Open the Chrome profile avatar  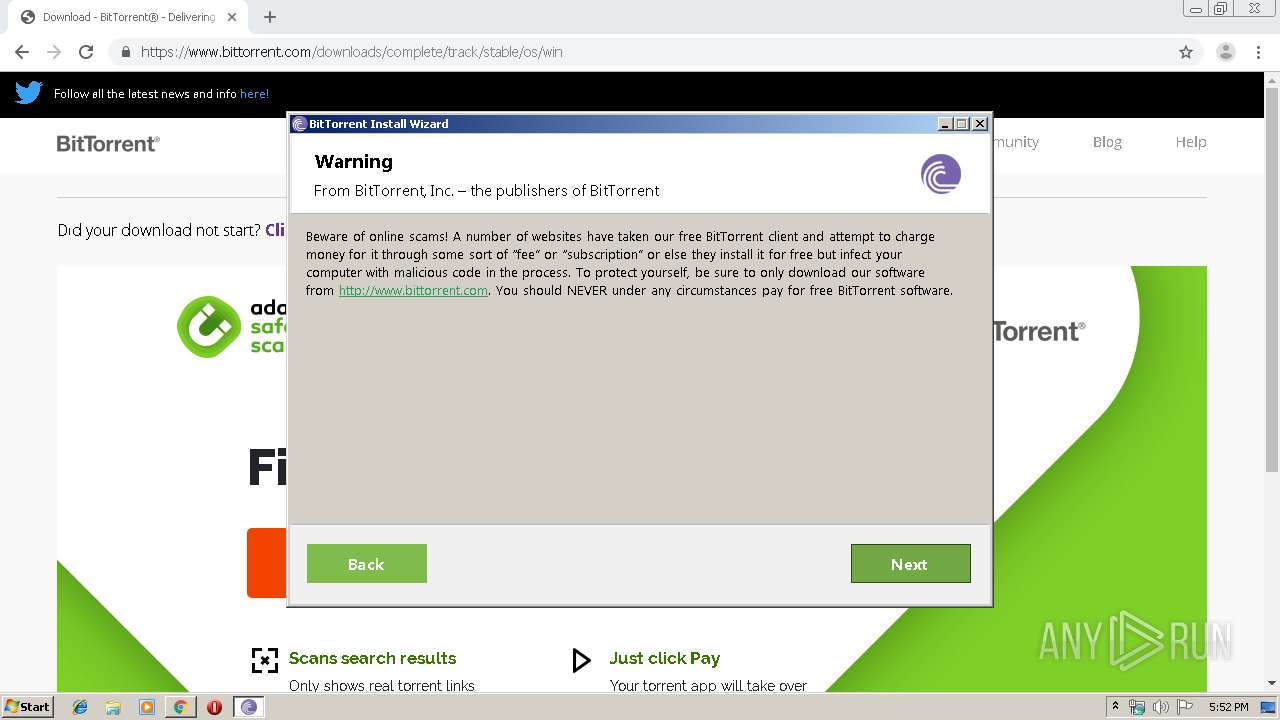[1226, 52]
